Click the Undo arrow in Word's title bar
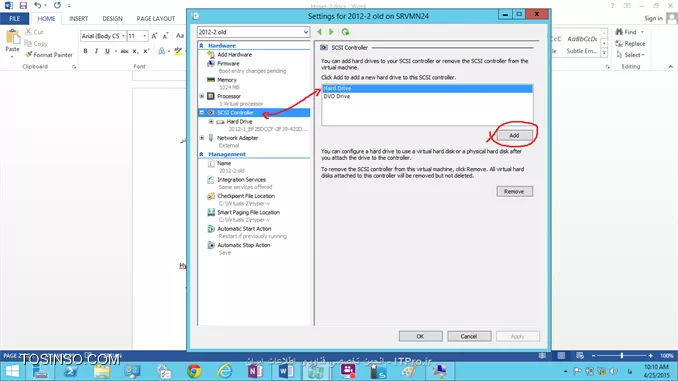The height and width of the screenshot is (381, 678). pyautogui.click(x=38, y=6)
